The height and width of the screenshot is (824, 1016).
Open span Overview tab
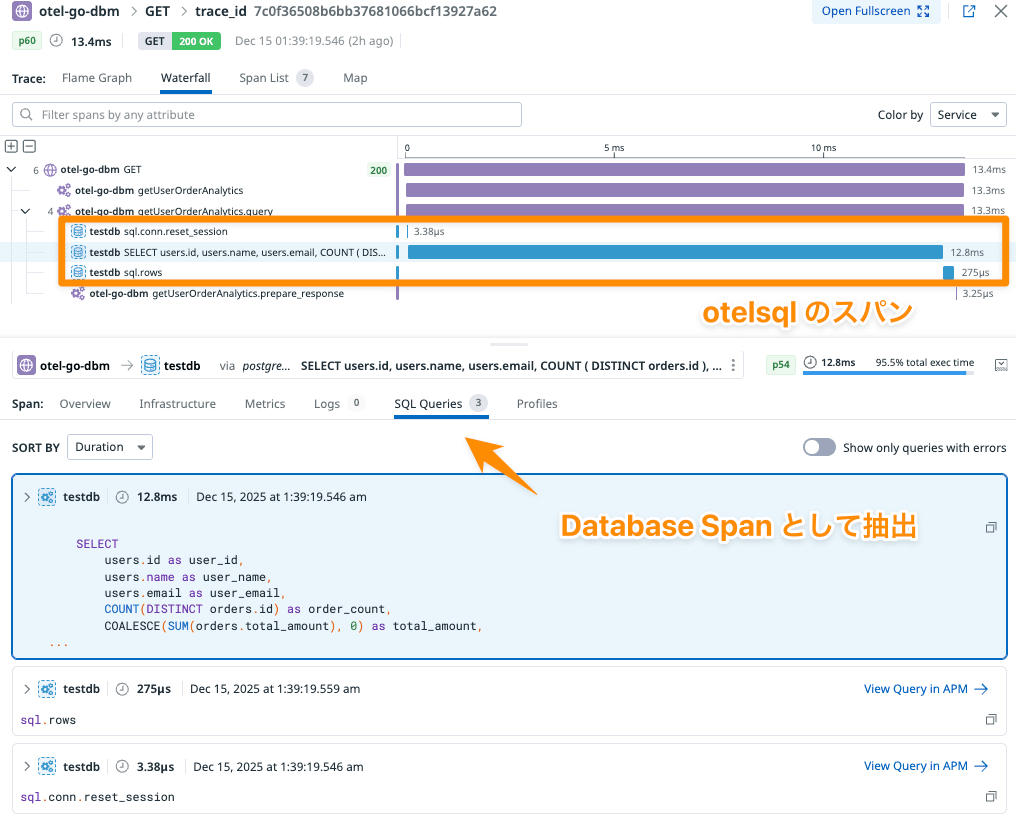coord(85,404)
